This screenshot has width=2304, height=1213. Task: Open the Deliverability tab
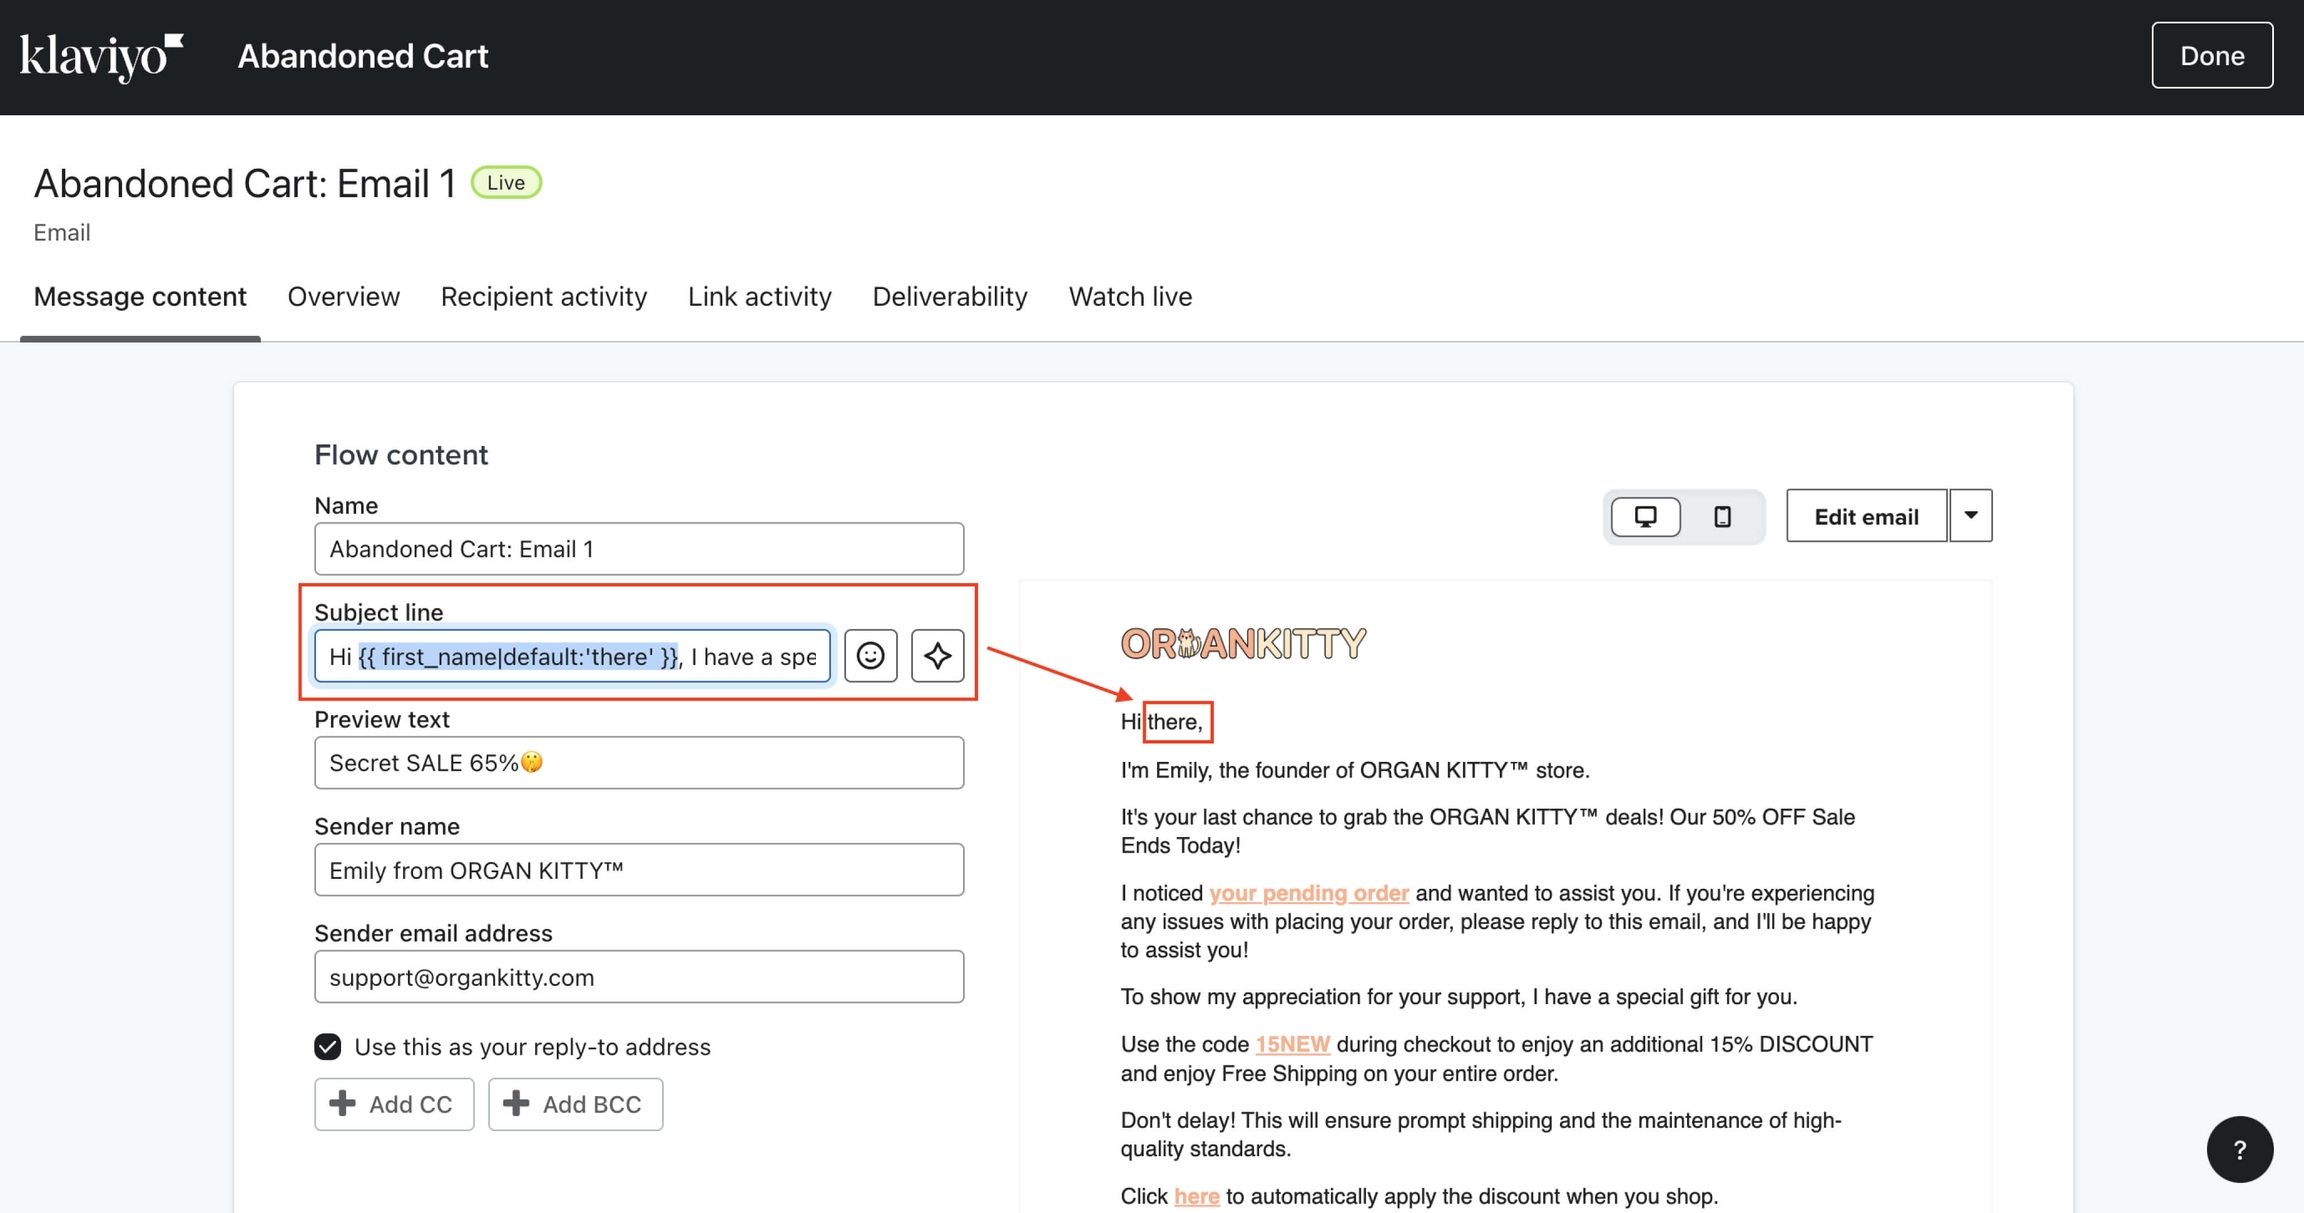(949, 296)
